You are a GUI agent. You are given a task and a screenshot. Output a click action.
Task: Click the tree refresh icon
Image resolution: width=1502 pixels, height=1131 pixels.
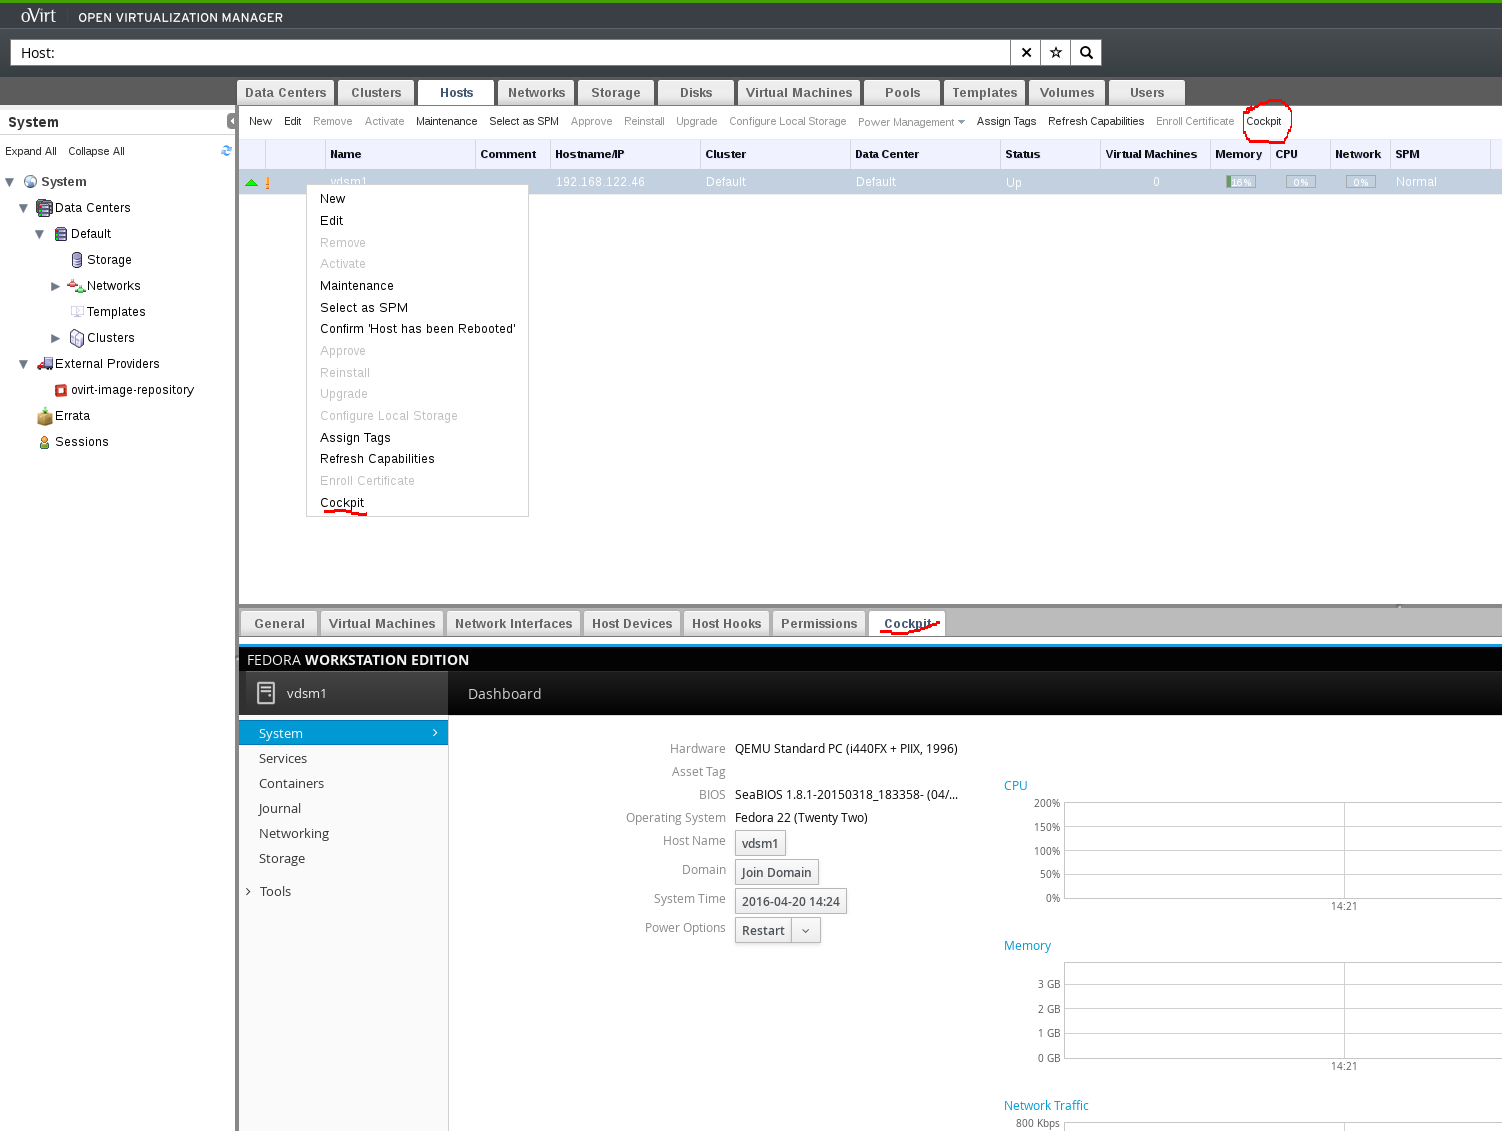coord(226,151)
